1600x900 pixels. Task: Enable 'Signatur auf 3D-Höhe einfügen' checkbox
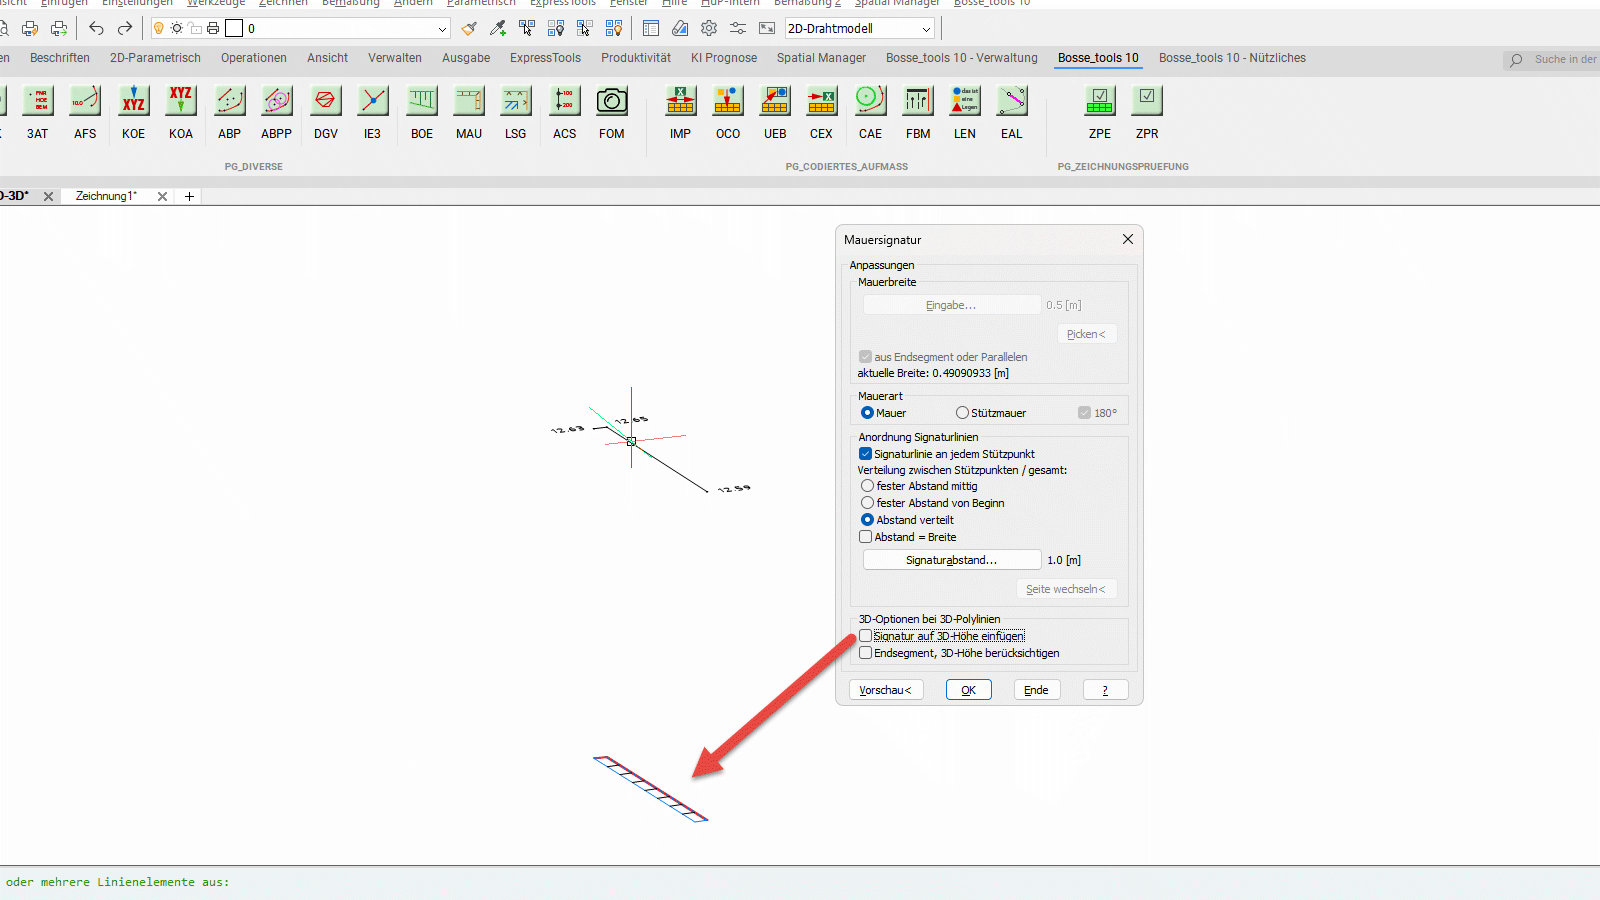tap(866, 636)
